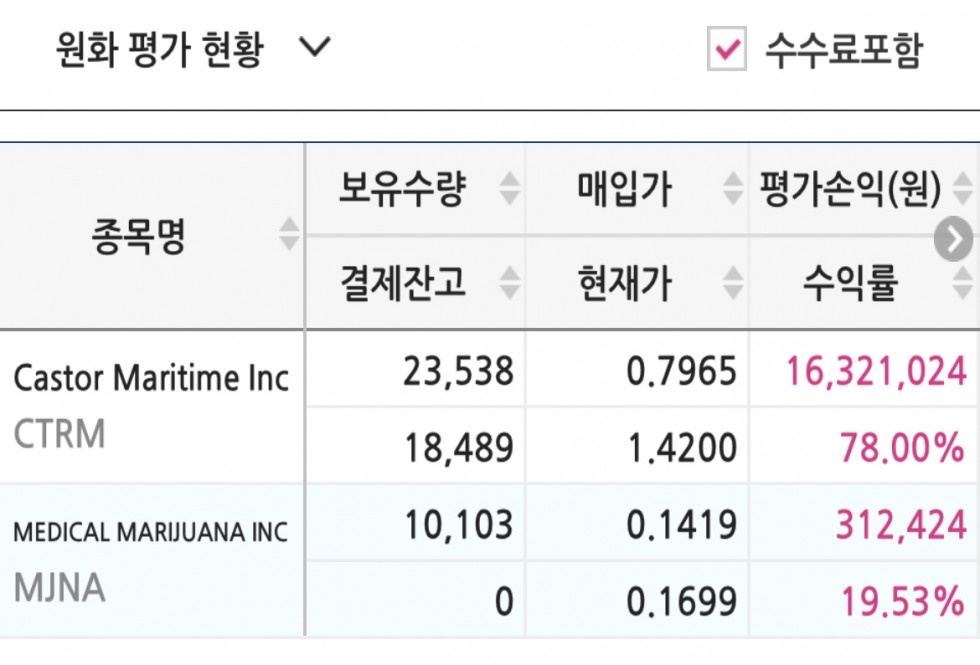Sort by 보유수량 column arrows
Screen dimensions: 980x665
[x=509, y=188]
